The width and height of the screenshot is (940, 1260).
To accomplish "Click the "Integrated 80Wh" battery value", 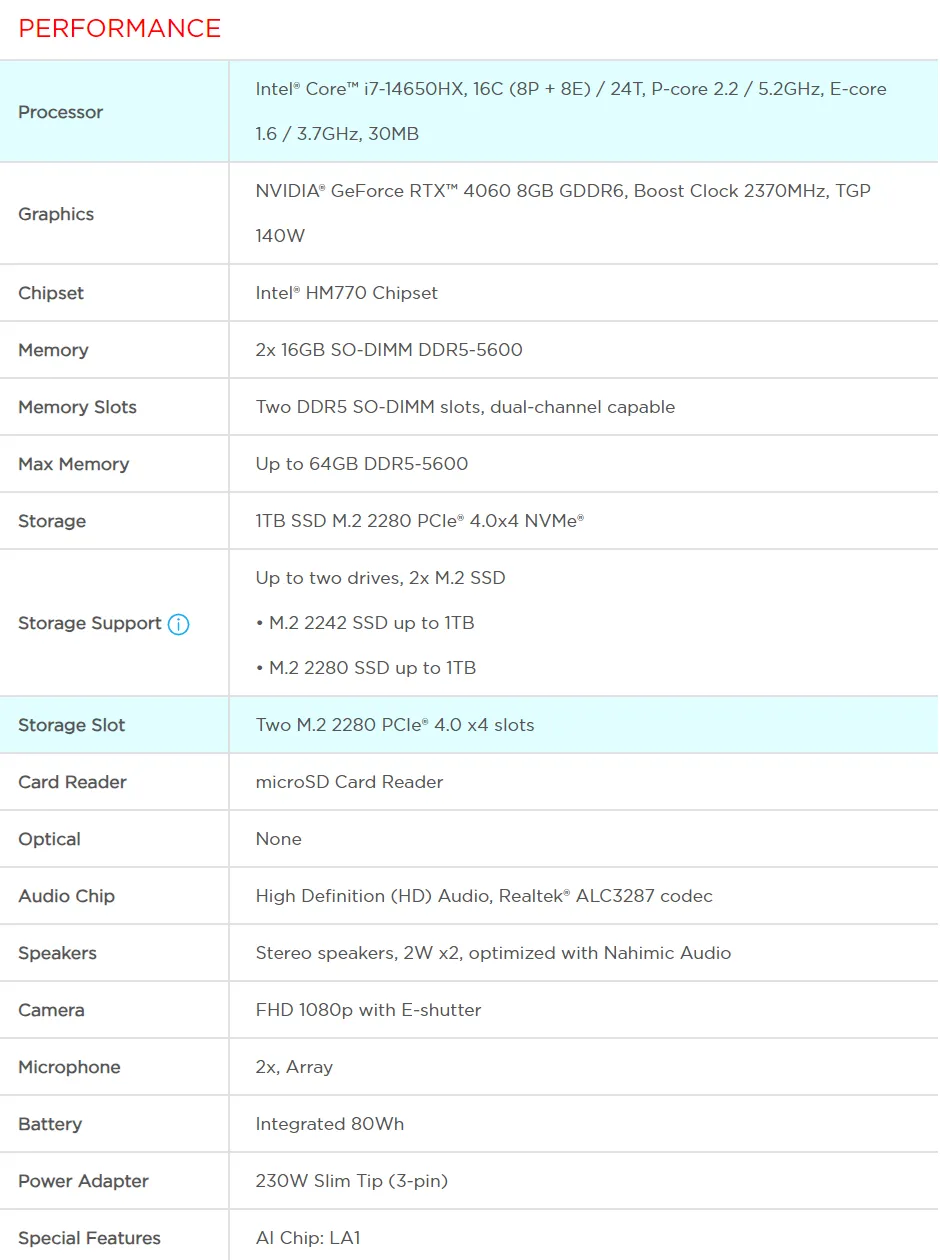I will click(330, 1124).
